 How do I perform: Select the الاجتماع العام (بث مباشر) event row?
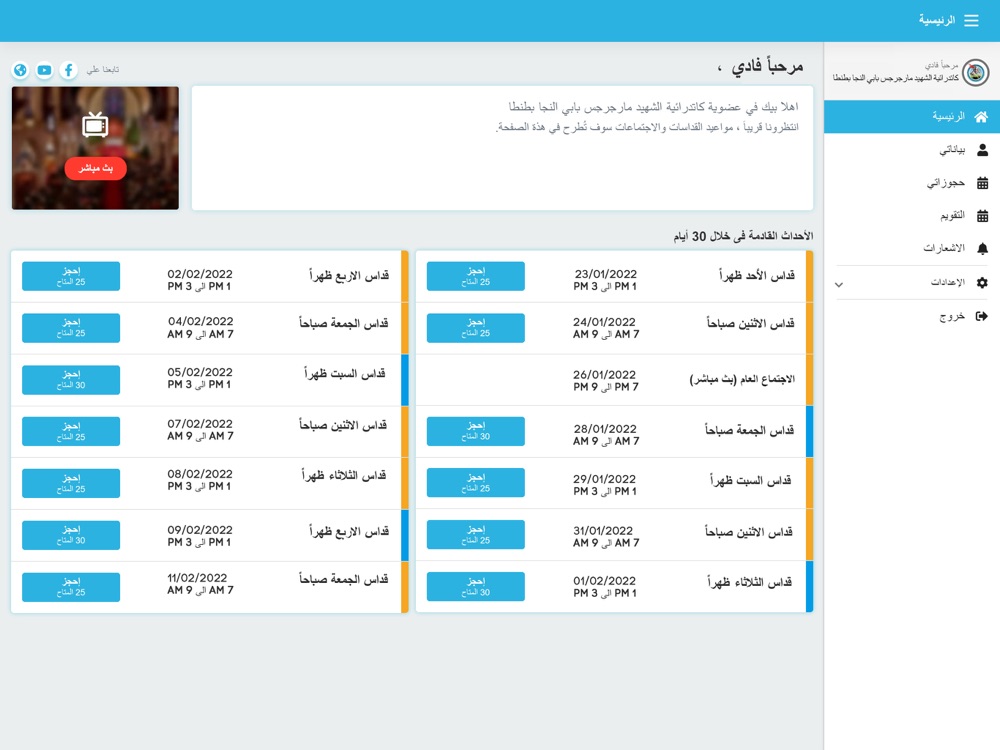click(x=614, y=380)
